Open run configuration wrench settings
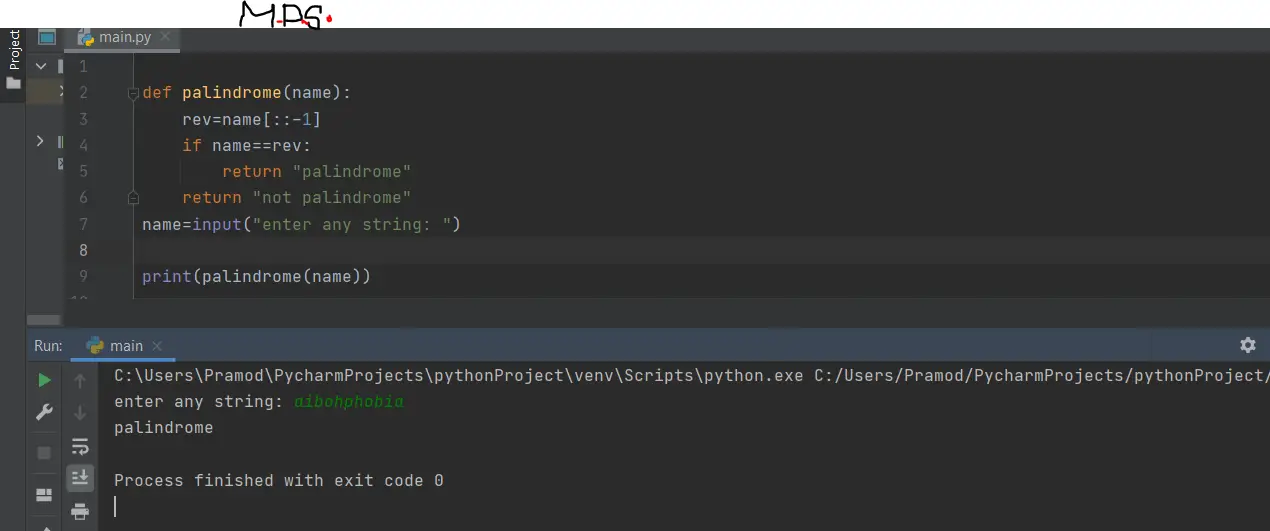The image size is (1270, 531). [x=44, y=412]
